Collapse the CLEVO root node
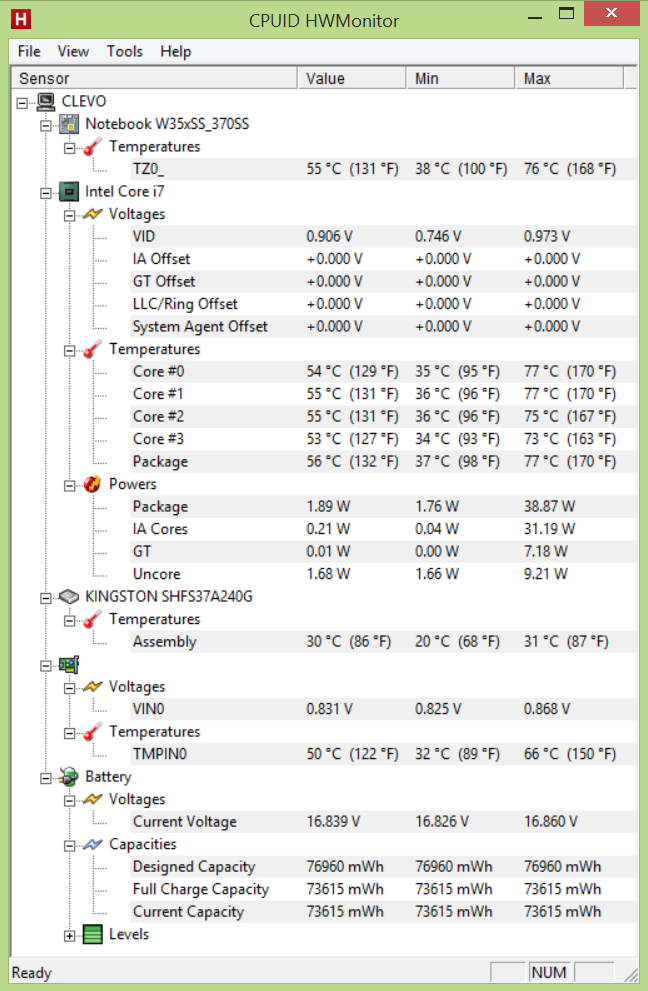 (x=23, y=102)
